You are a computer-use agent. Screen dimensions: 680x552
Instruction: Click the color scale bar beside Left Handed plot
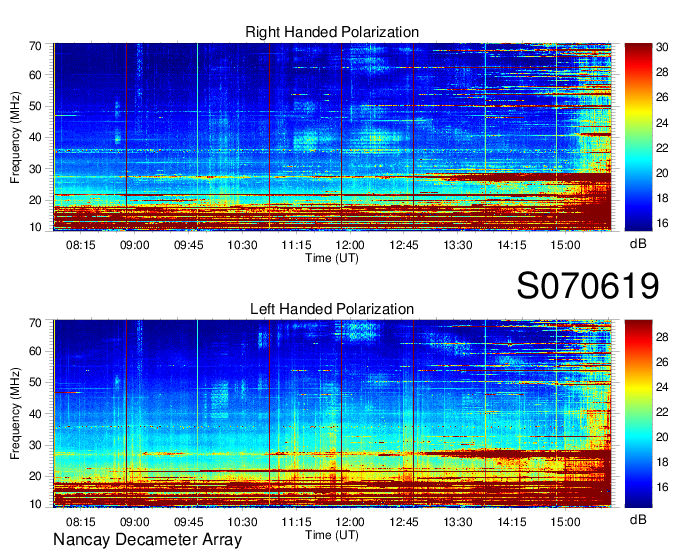(638, 414)
